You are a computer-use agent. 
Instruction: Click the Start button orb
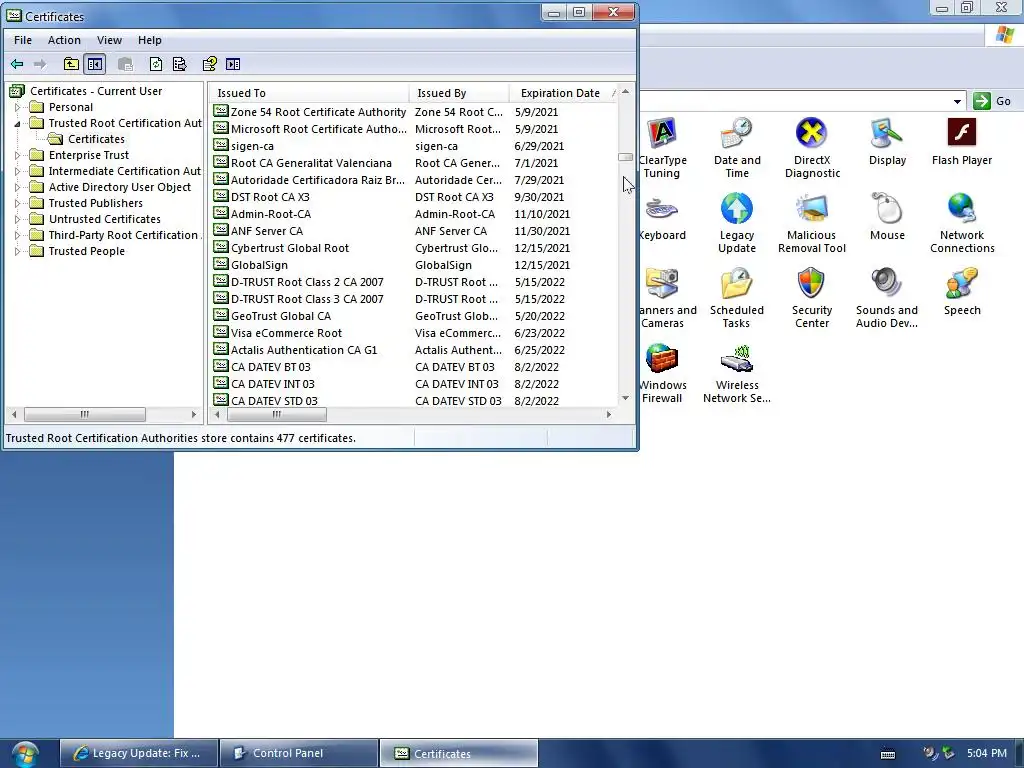pos(25,753)
